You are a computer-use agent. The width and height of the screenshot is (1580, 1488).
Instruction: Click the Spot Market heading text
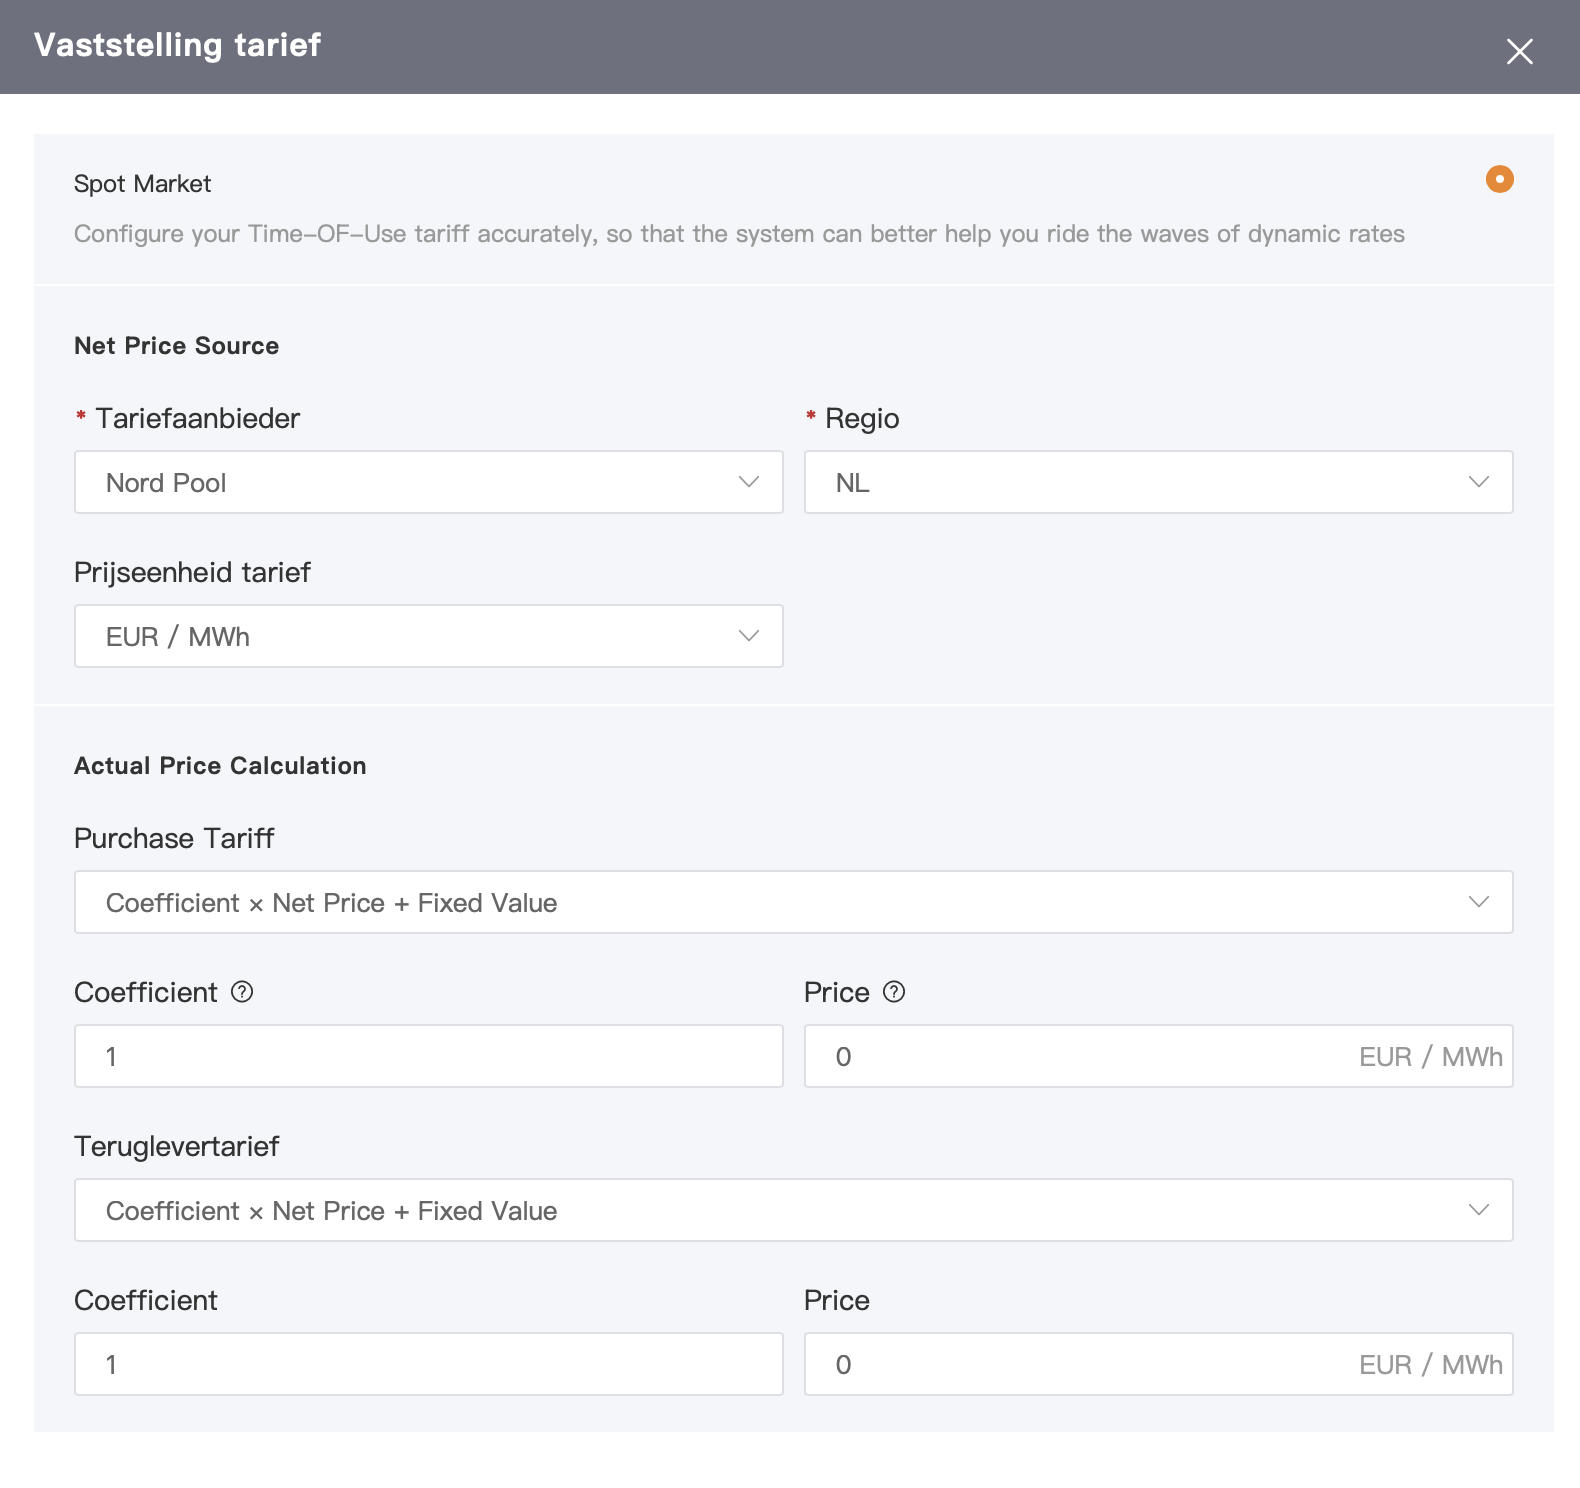pos(142,184)
